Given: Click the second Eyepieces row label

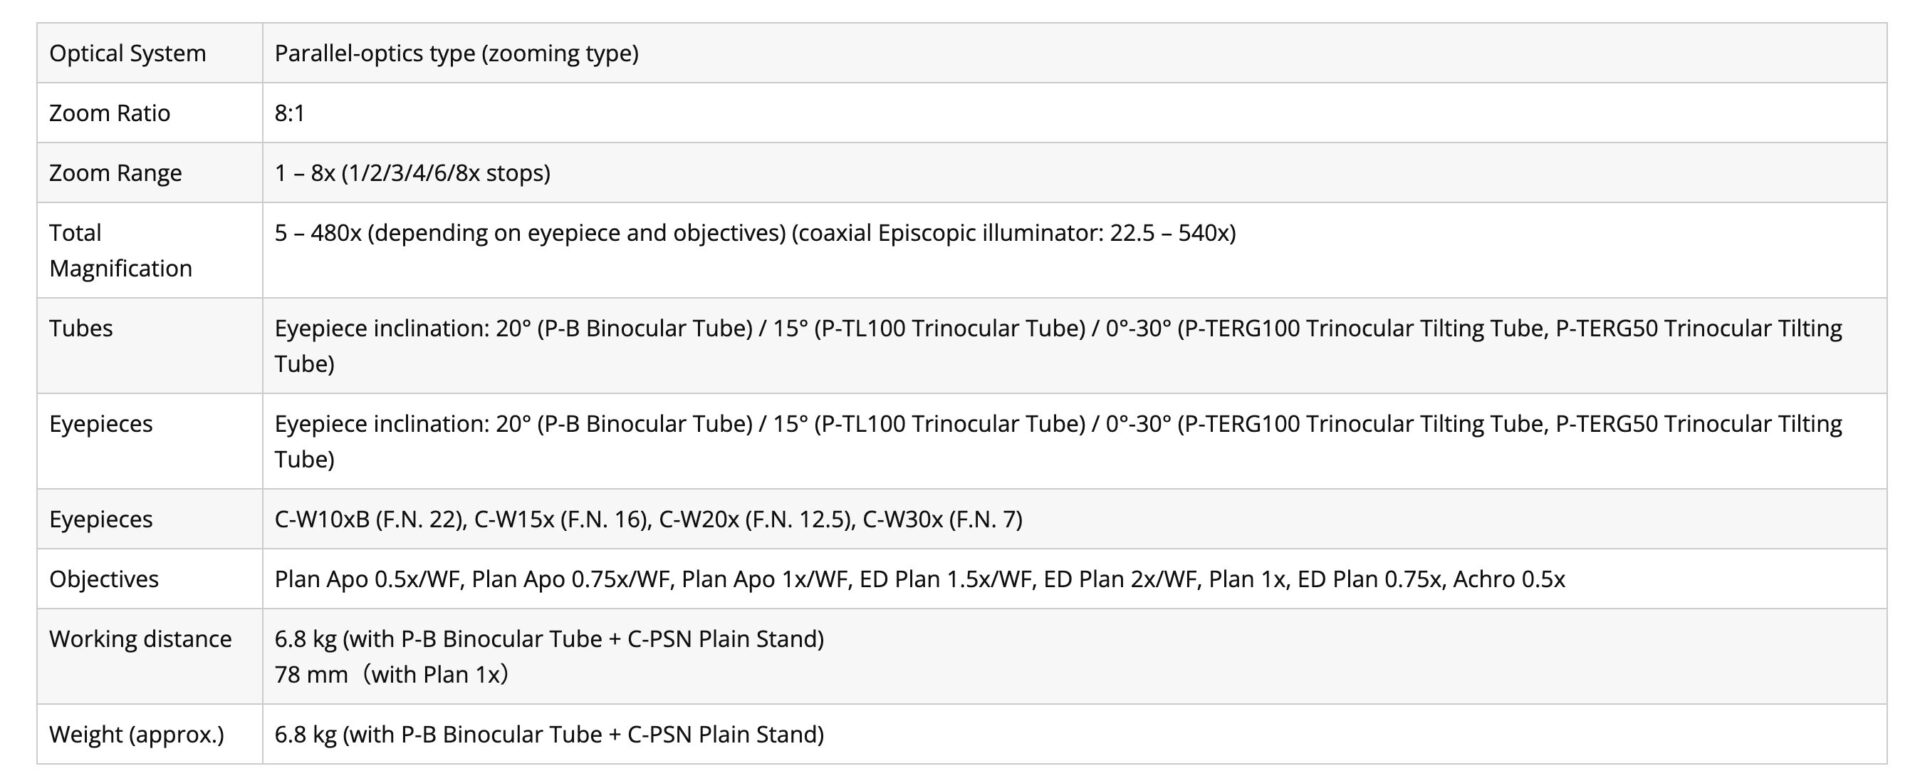Looking at the screenshot, I should pyautogui.click(x=100, y=519).
